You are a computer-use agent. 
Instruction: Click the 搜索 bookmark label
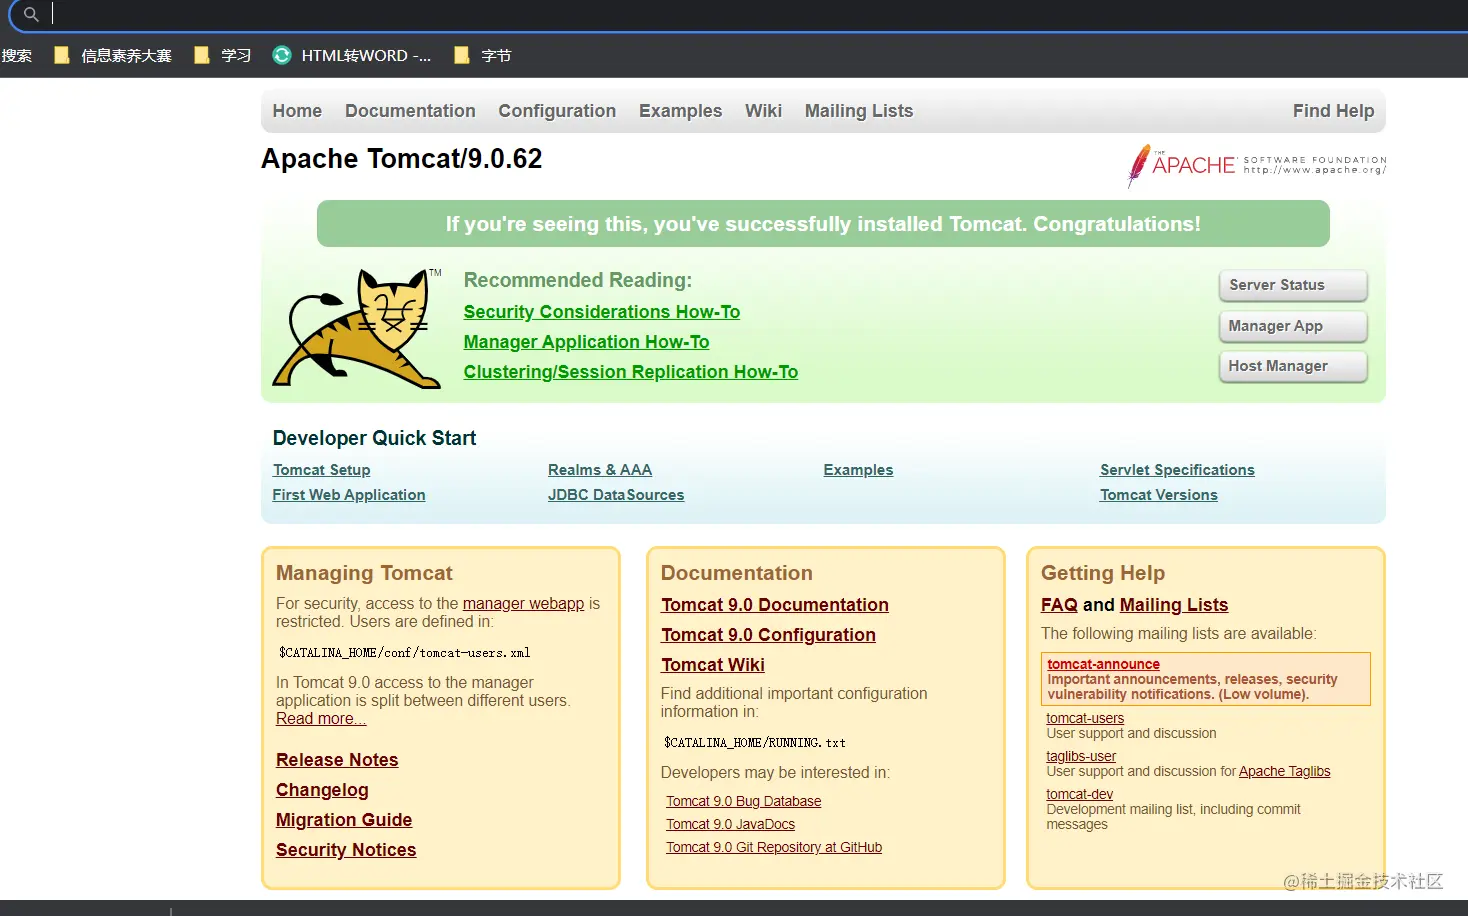[x=16, y=56]
